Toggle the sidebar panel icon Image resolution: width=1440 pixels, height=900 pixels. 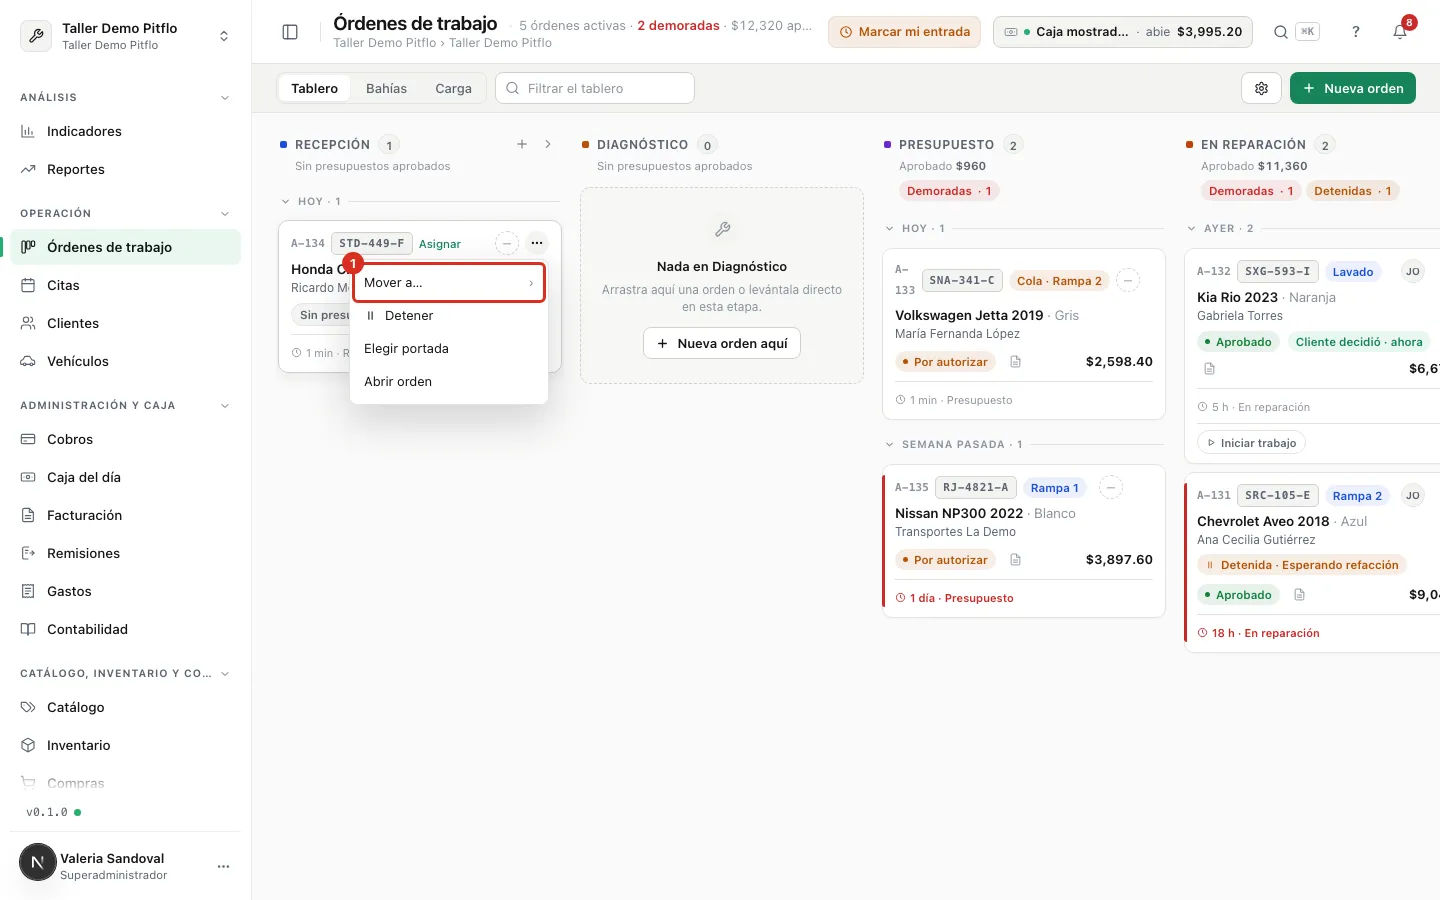coord(290,32)
